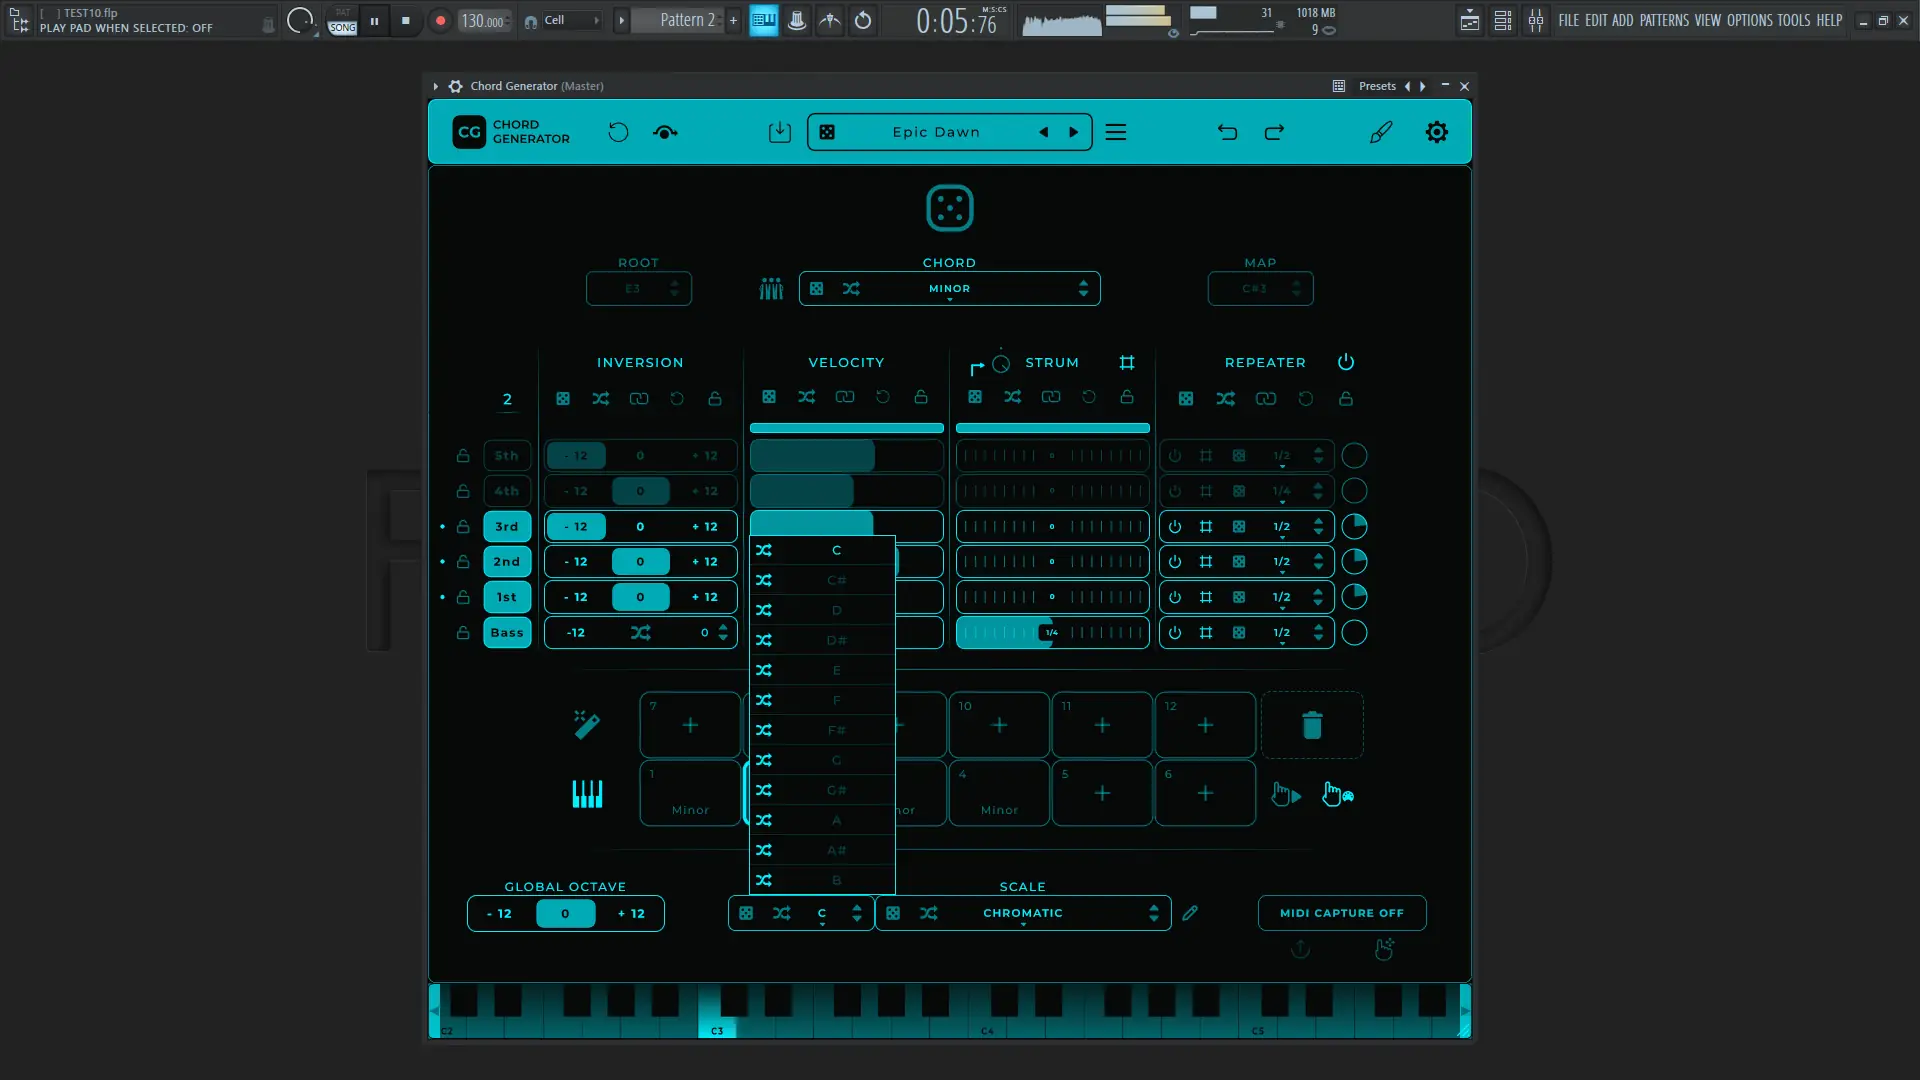Click the undo arrow in plugin header

pyautogui.click(x=1227, y=132)
